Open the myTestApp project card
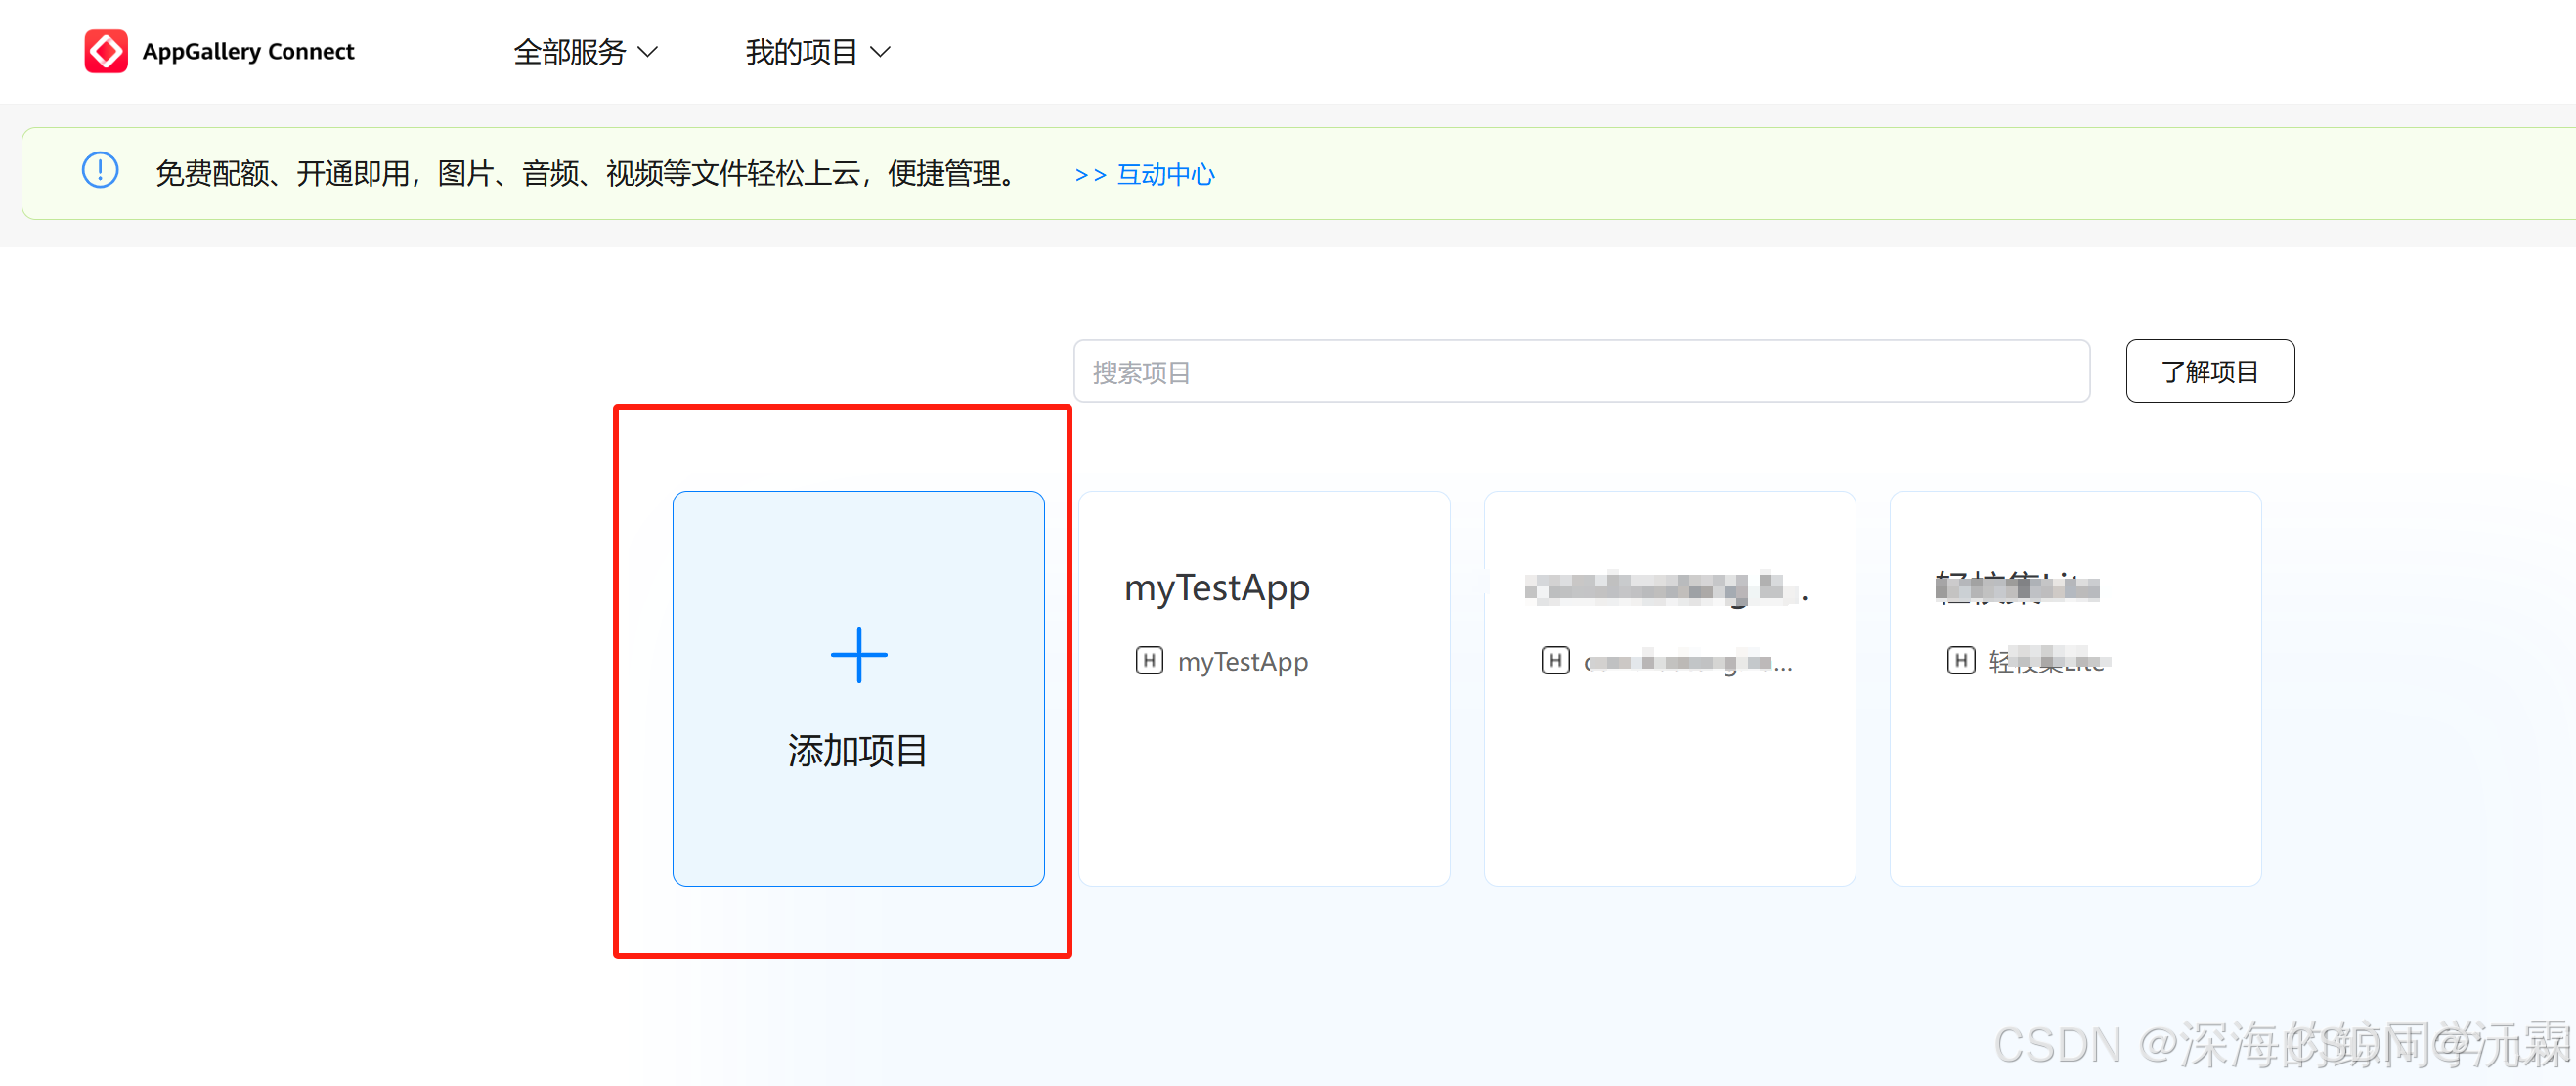 1264,760
